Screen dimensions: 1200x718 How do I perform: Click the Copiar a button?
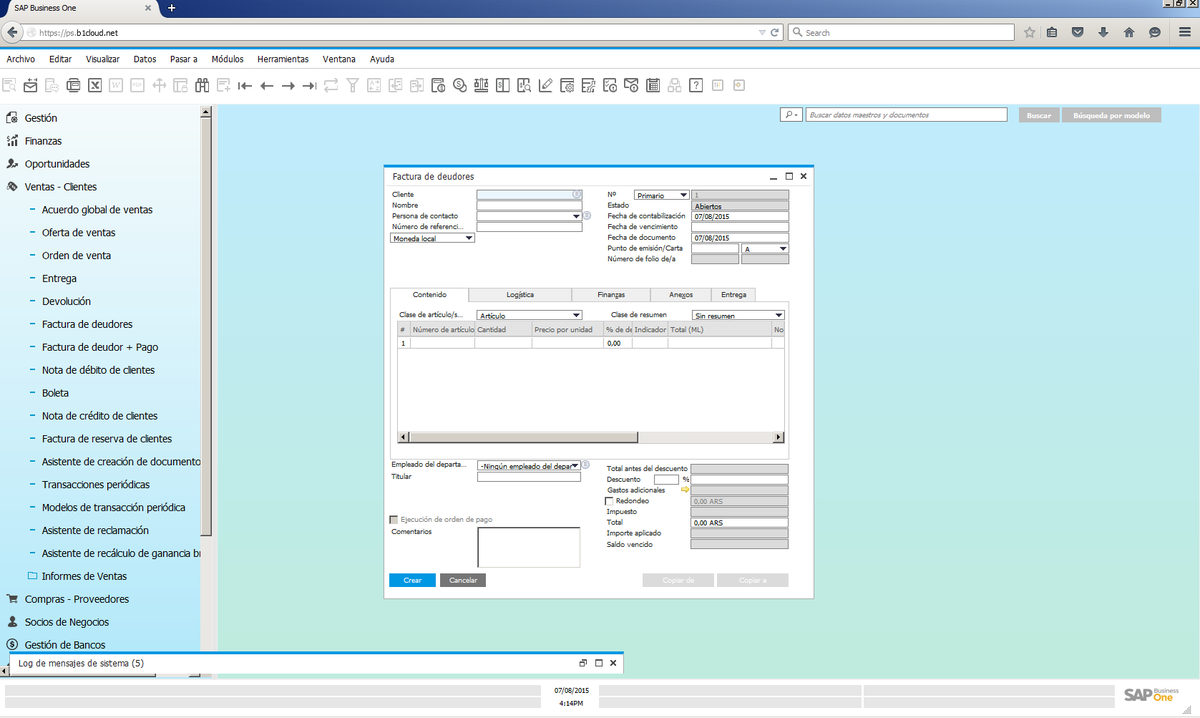coord(752,580)
